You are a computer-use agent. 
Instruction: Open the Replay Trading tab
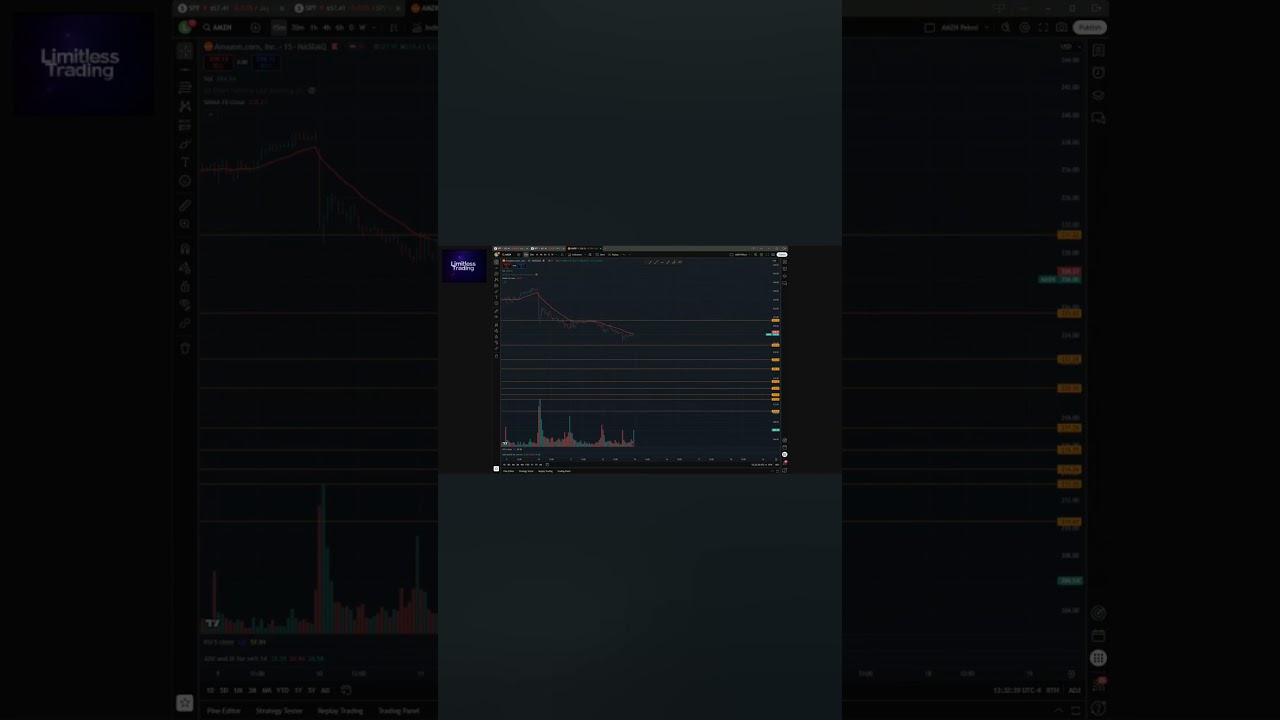tap(340, 710)
